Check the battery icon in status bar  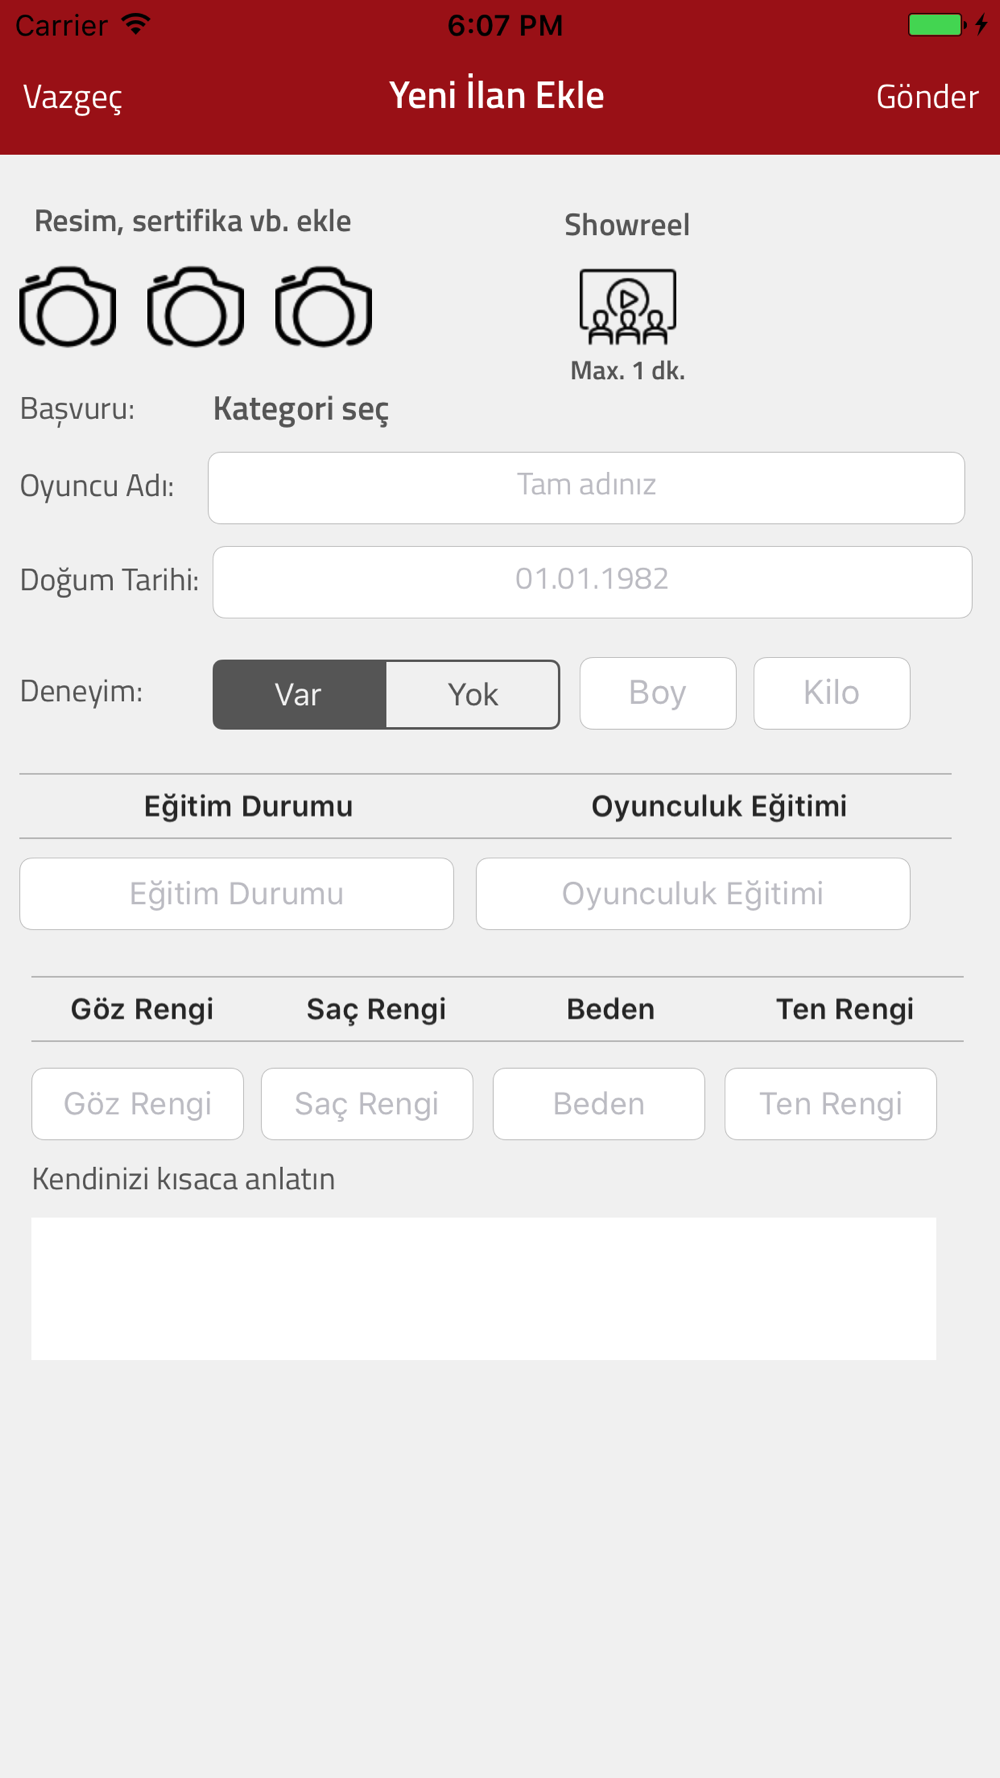(x=937, y=25)
